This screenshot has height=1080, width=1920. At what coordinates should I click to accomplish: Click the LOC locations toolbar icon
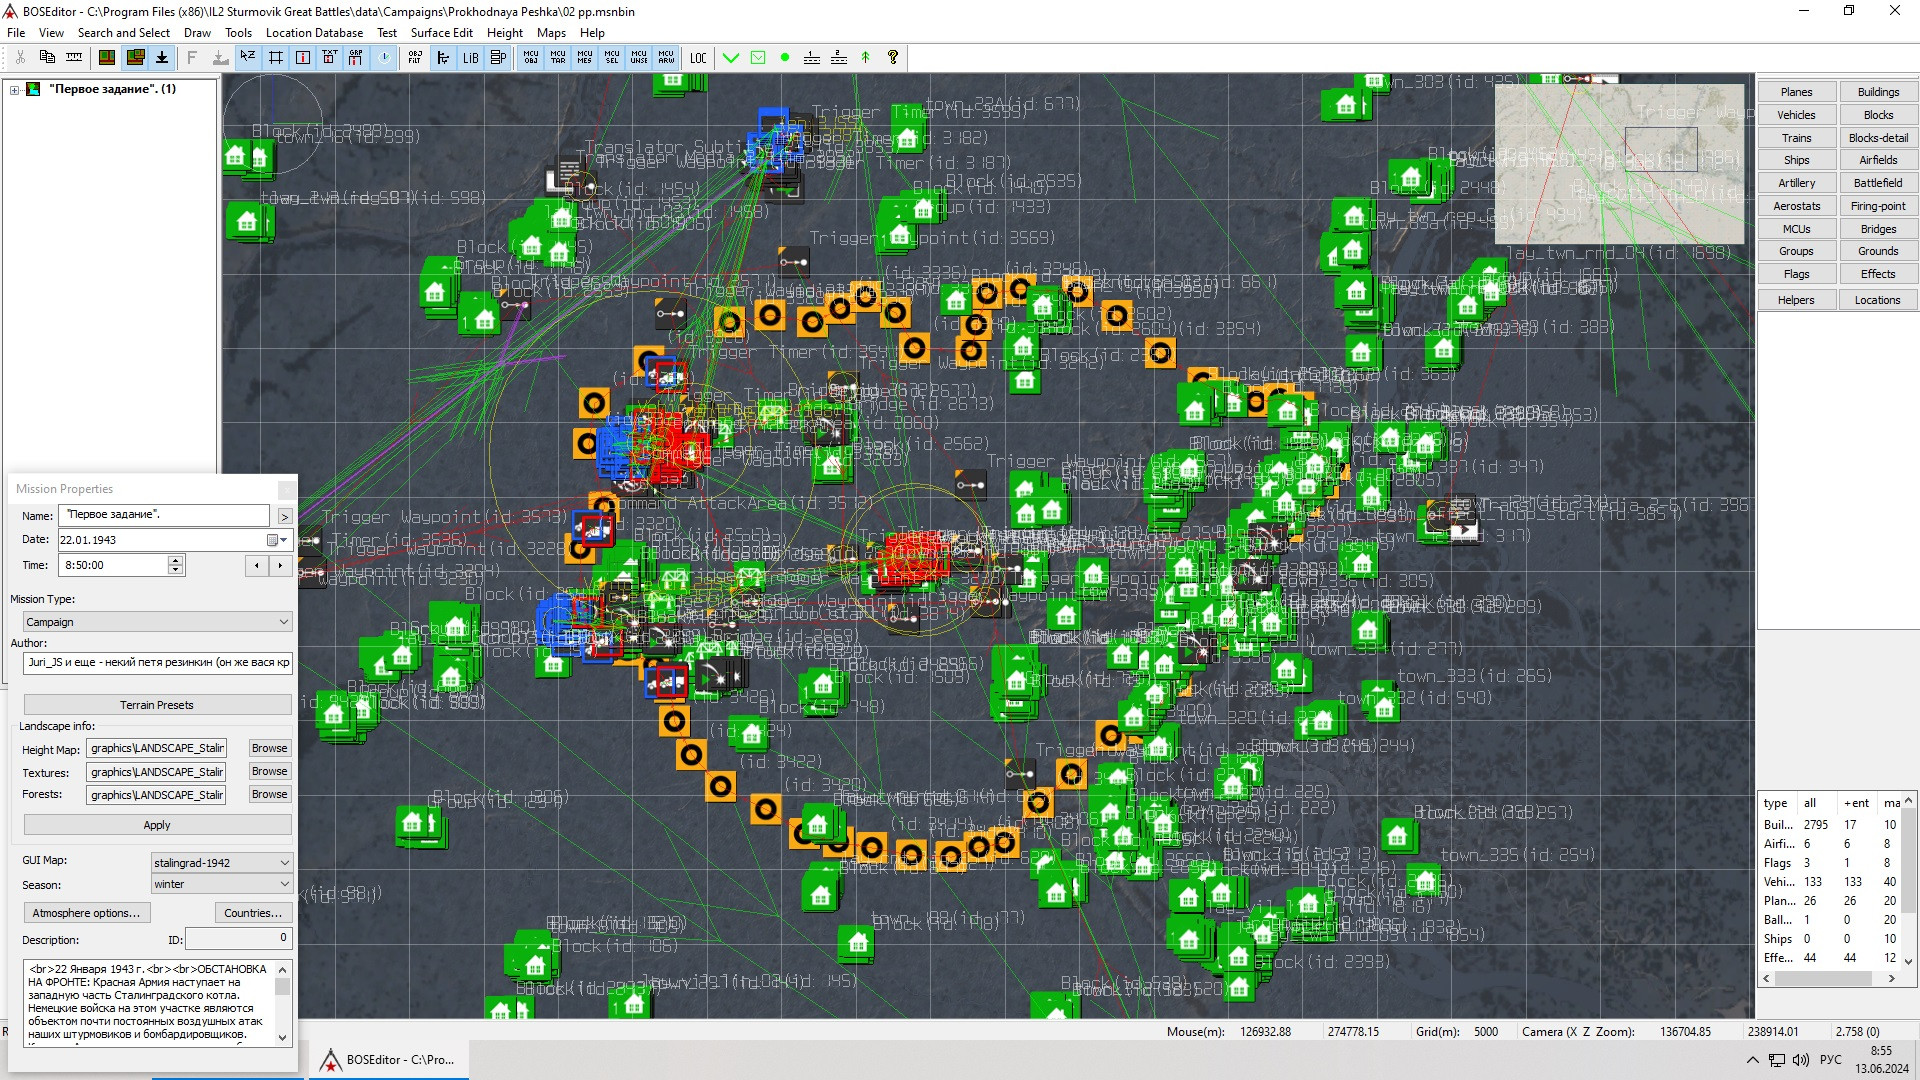click(698, 58)
